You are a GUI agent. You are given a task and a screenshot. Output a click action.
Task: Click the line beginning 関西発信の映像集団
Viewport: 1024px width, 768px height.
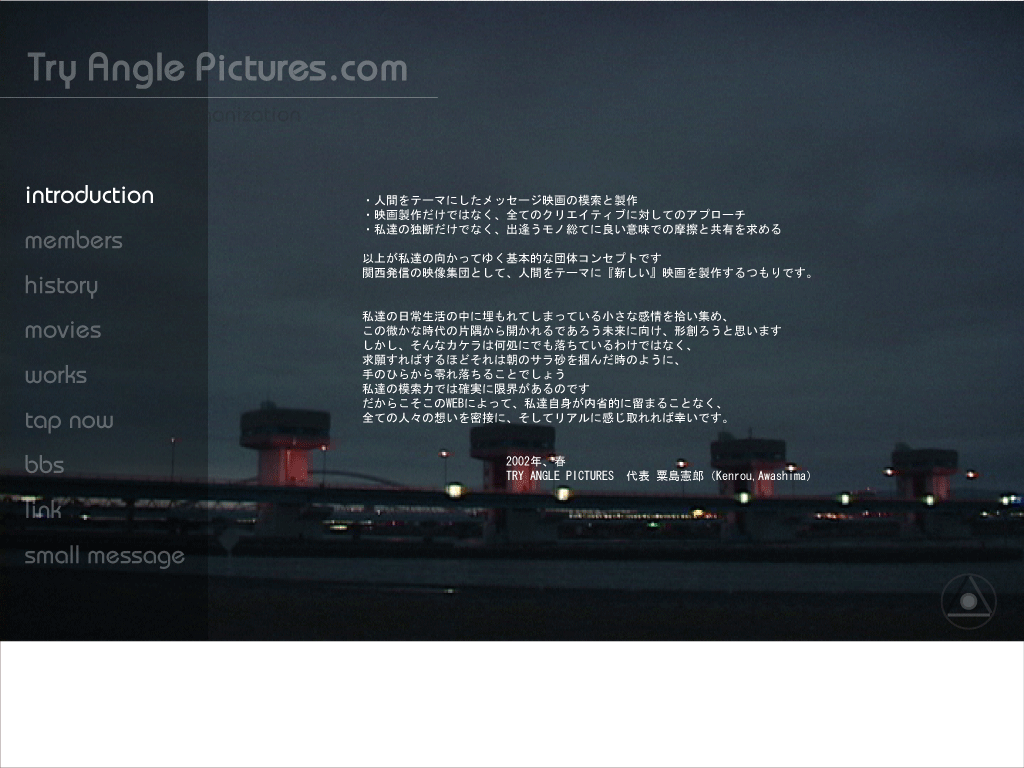click(589, 272)
